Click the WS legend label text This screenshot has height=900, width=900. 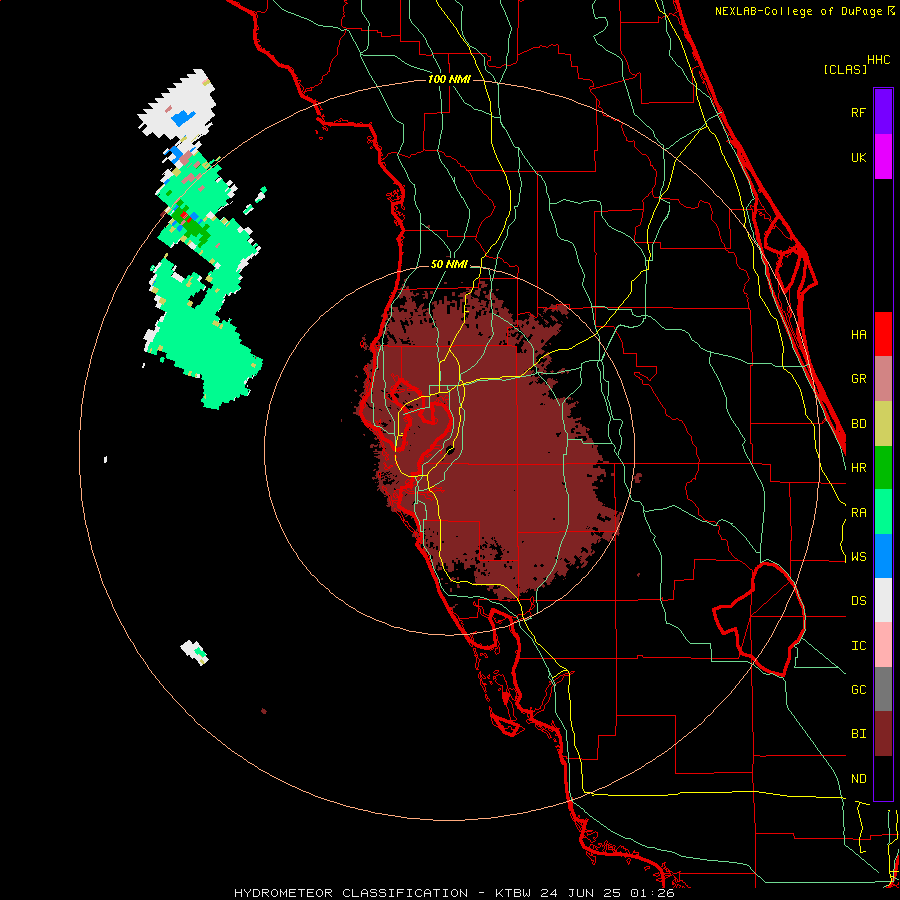click(858, 557)
